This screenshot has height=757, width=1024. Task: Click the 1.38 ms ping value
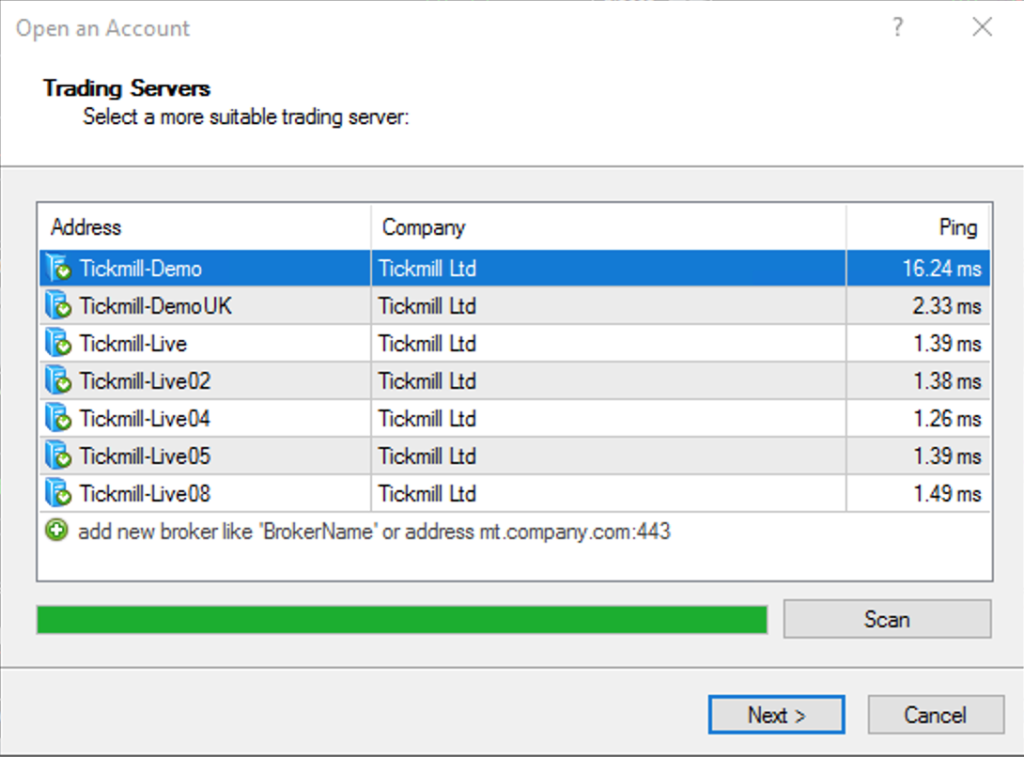tap(947, 381)
